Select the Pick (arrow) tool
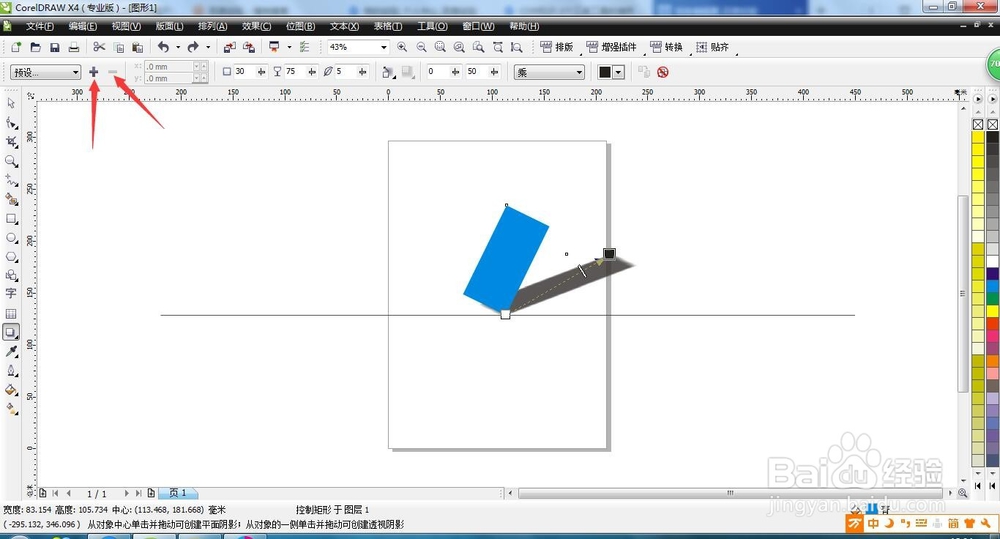Viewport: 1000px width, 539px height. (11, 103)
